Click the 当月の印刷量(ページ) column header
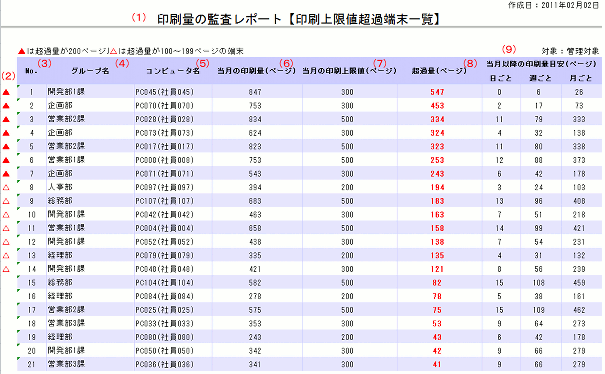Viewport: 605px width, 374px height. [256, 71]
